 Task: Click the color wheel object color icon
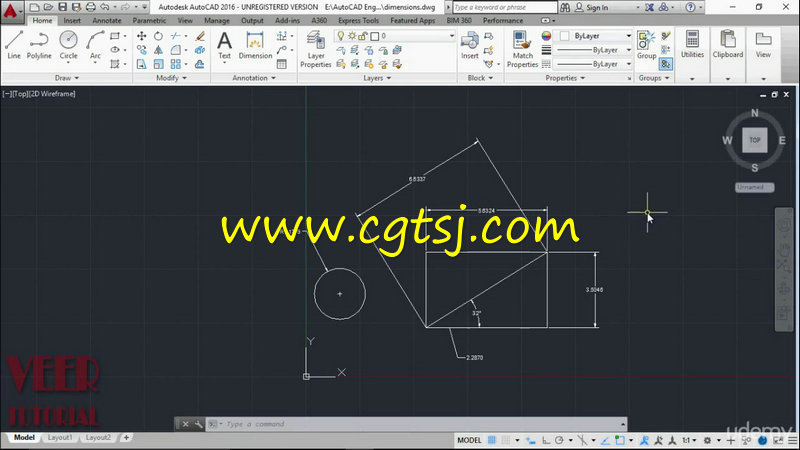coord(546,36)
